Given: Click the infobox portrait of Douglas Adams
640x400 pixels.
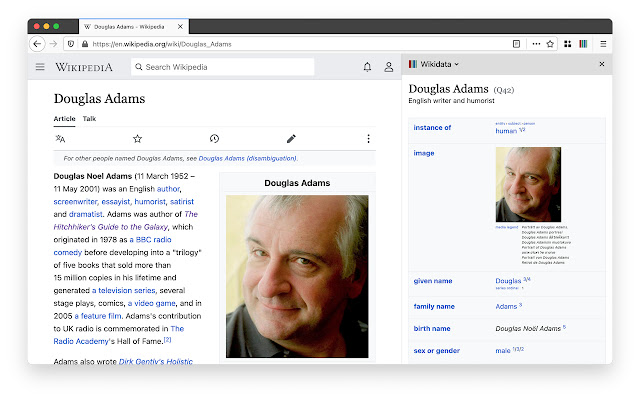Looking at the screenshot, I should point(297,276).
